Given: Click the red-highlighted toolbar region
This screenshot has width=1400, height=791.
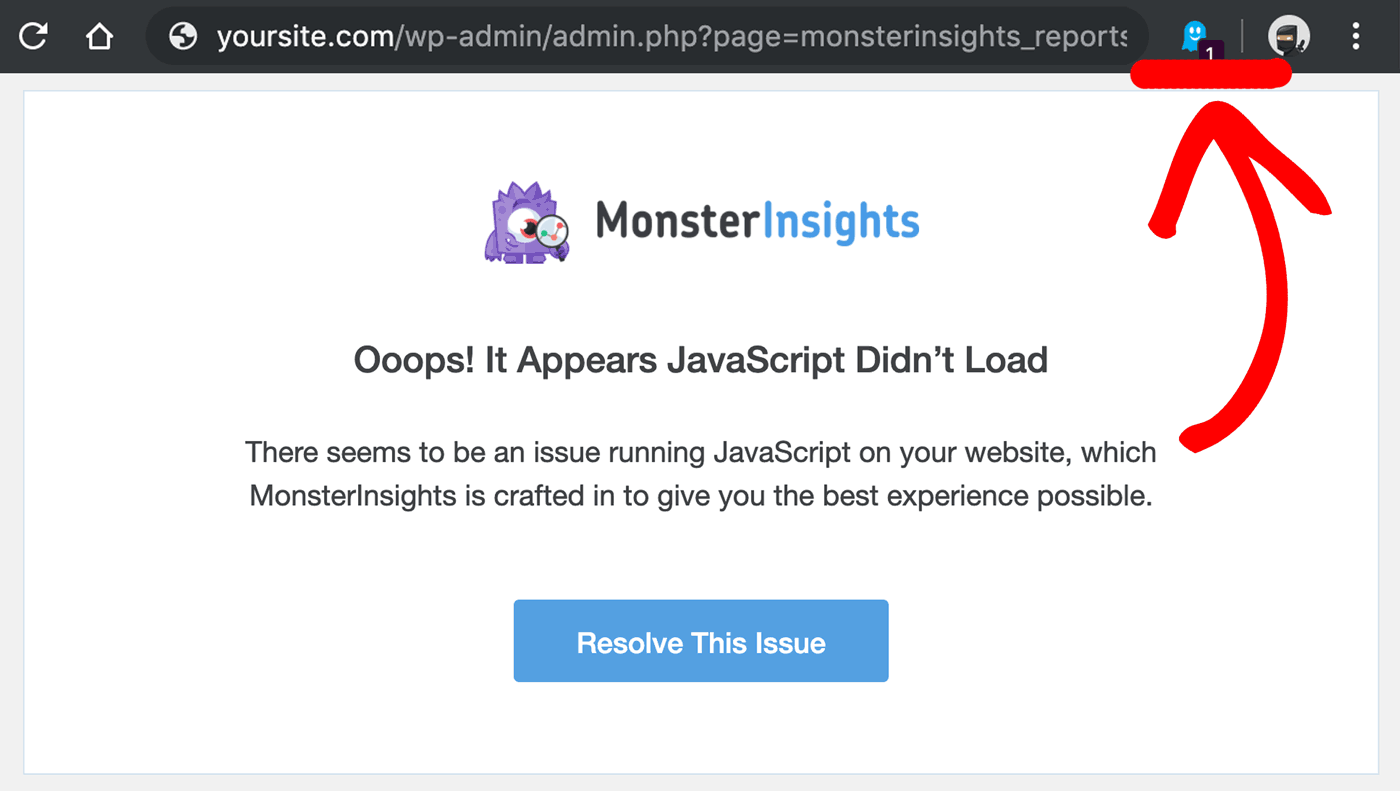Looking at the screenshot, I should (x=1210, y=73).
